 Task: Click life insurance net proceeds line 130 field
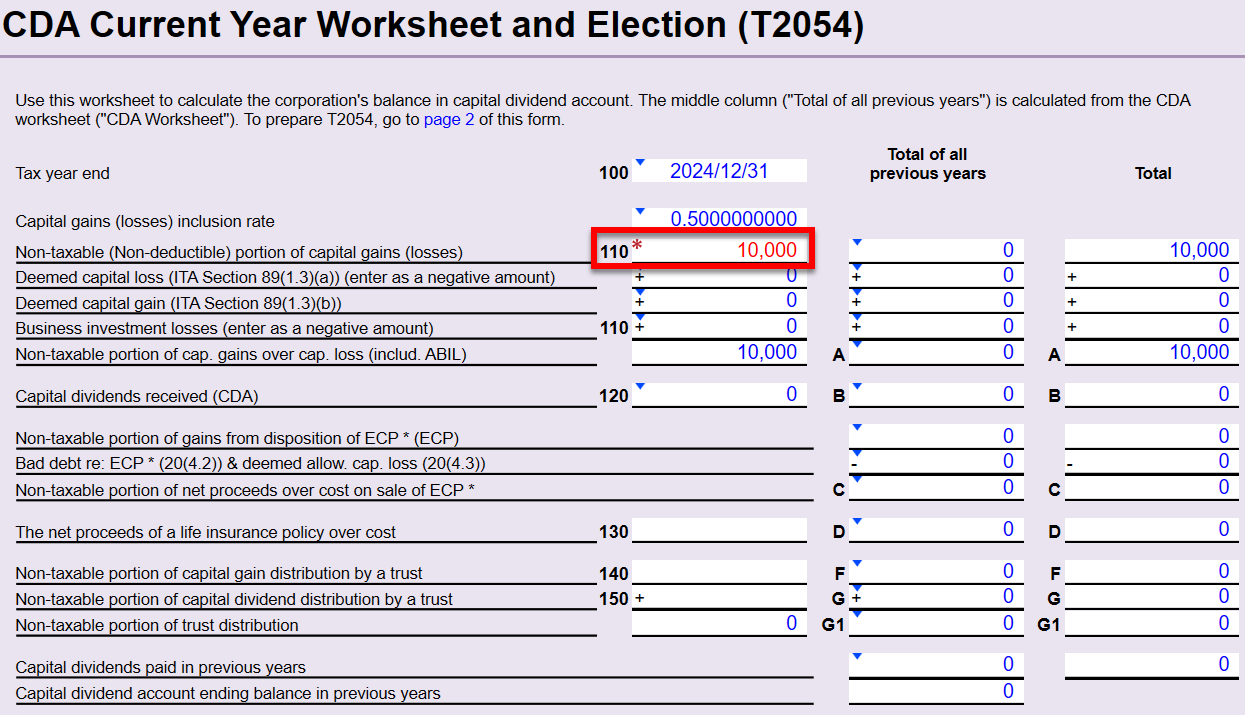click(x=719, y=530)
